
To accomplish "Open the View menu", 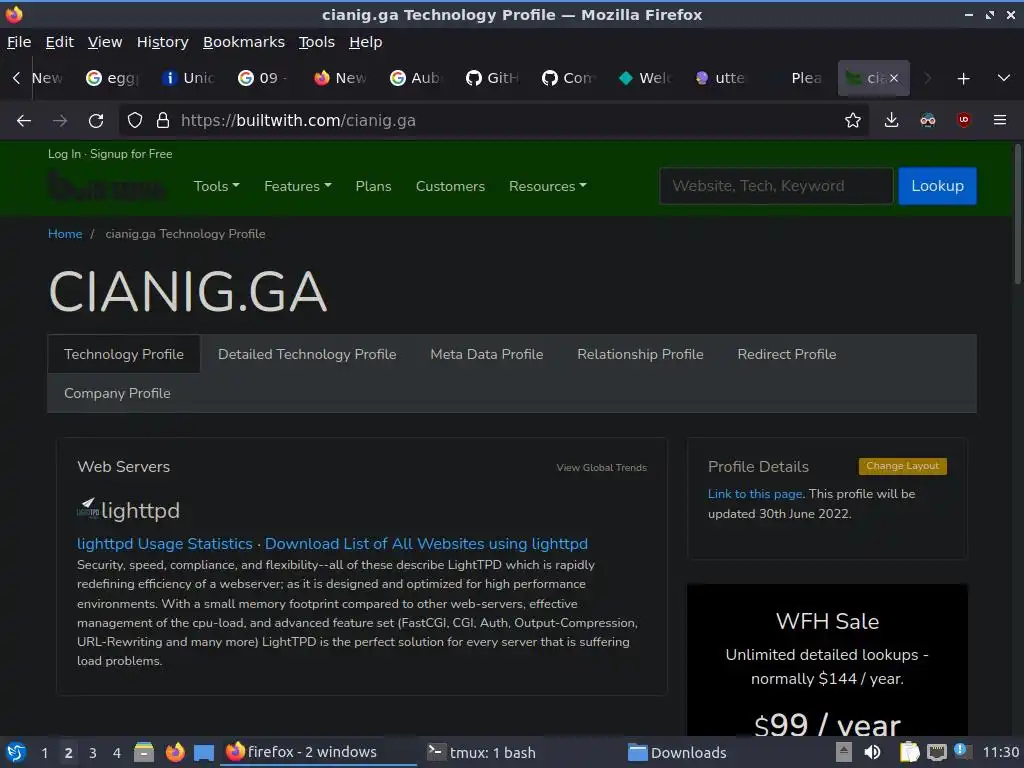I will pyautogui.click(x=105, y=42).
